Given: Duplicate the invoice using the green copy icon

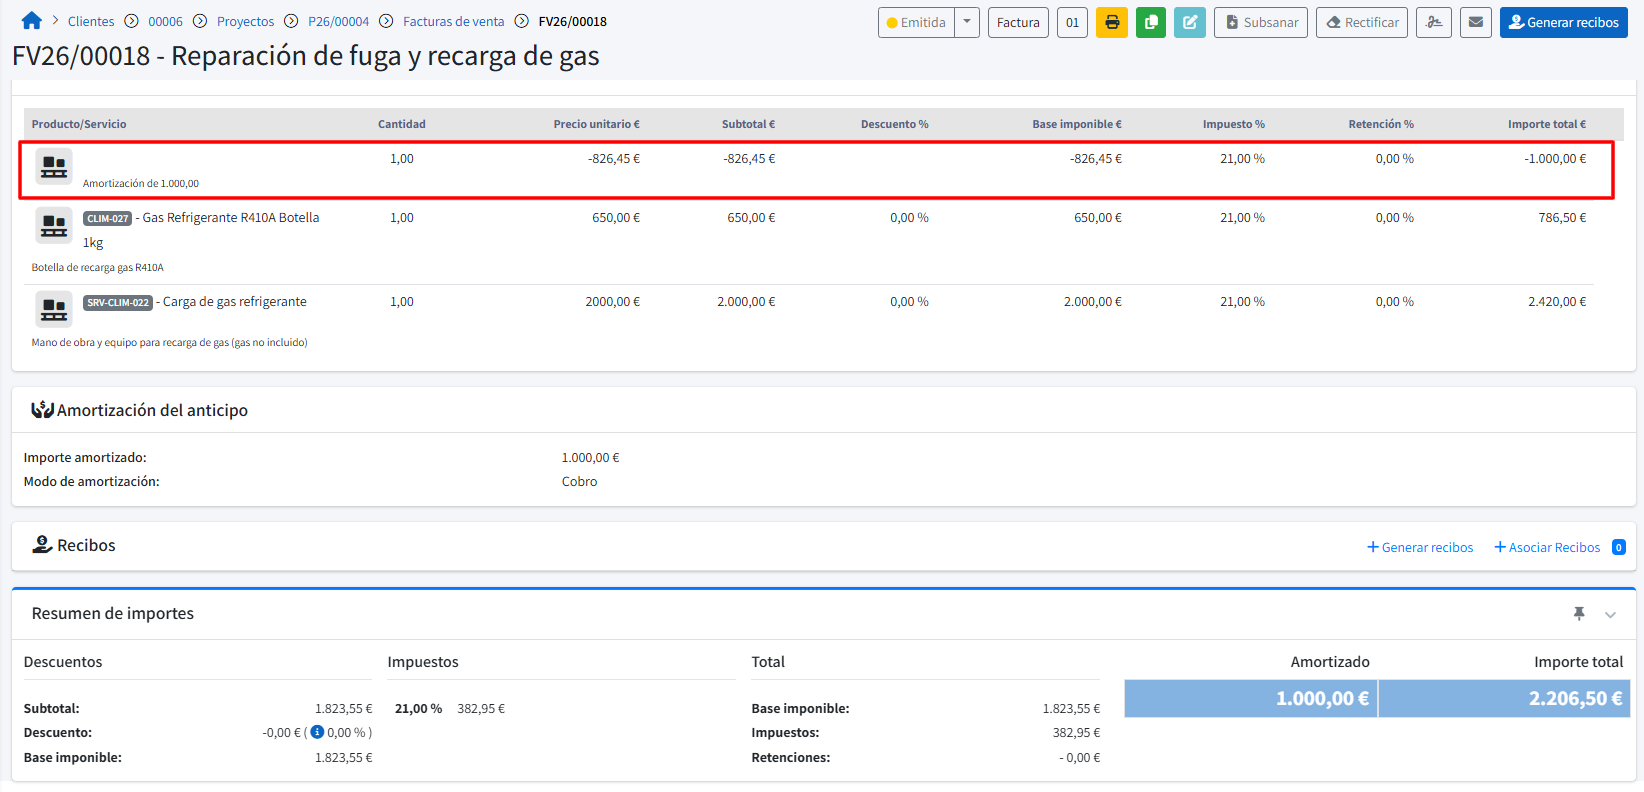Looking at the screenshot, I should 1150,22.
